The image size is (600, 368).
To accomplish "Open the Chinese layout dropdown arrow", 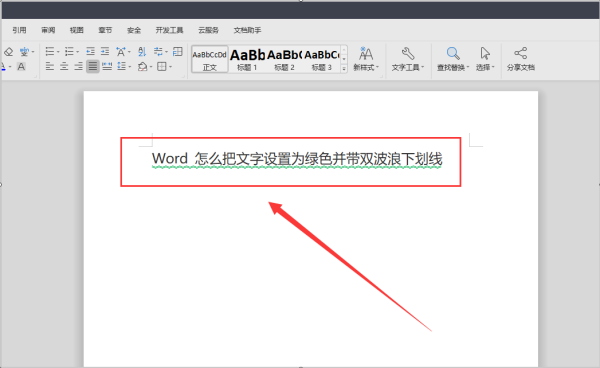I will (x=129, y=52).
